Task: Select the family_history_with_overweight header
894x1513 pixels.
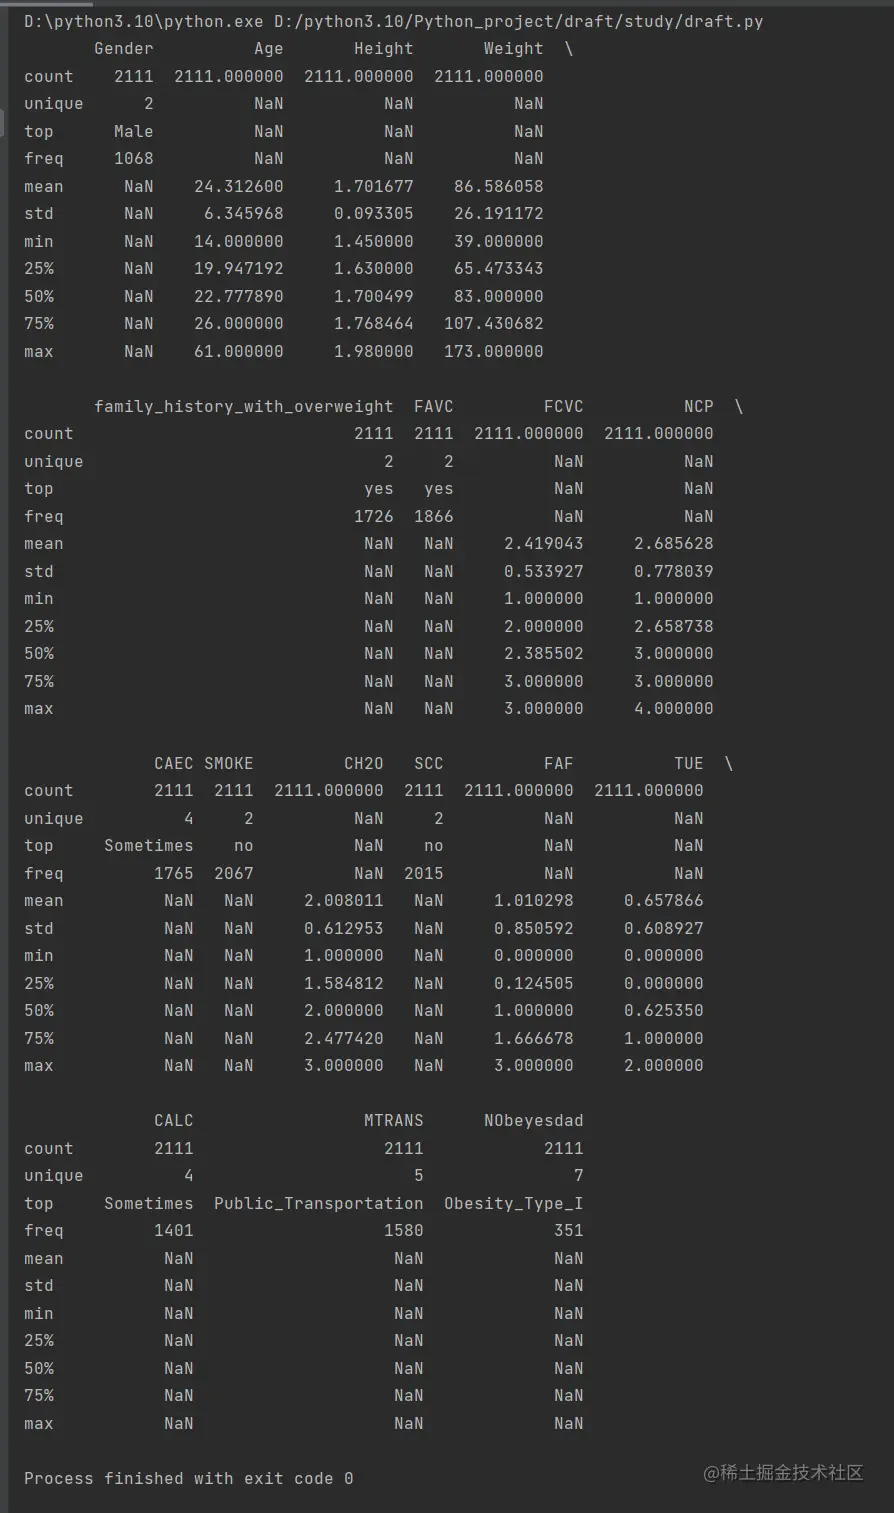Action: [244, 406]
